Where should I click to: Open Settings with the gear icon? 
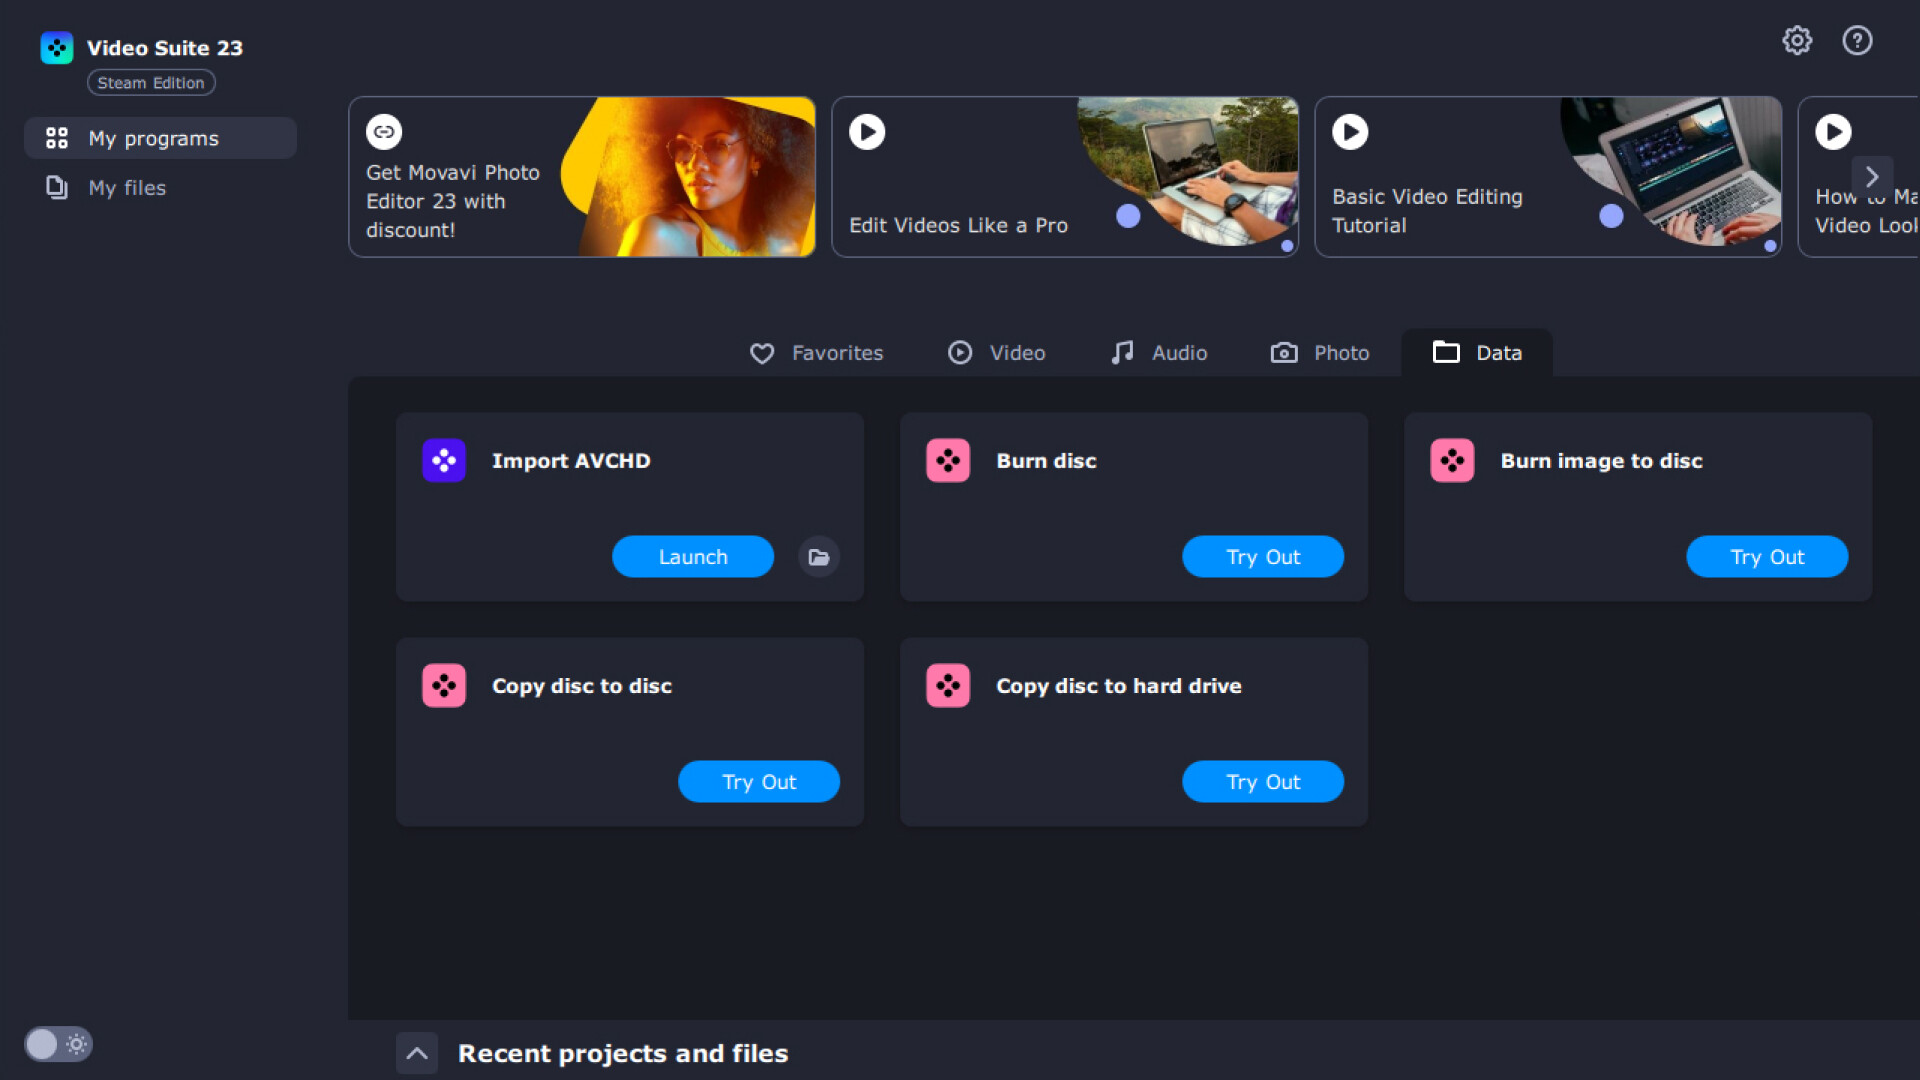1797,40
